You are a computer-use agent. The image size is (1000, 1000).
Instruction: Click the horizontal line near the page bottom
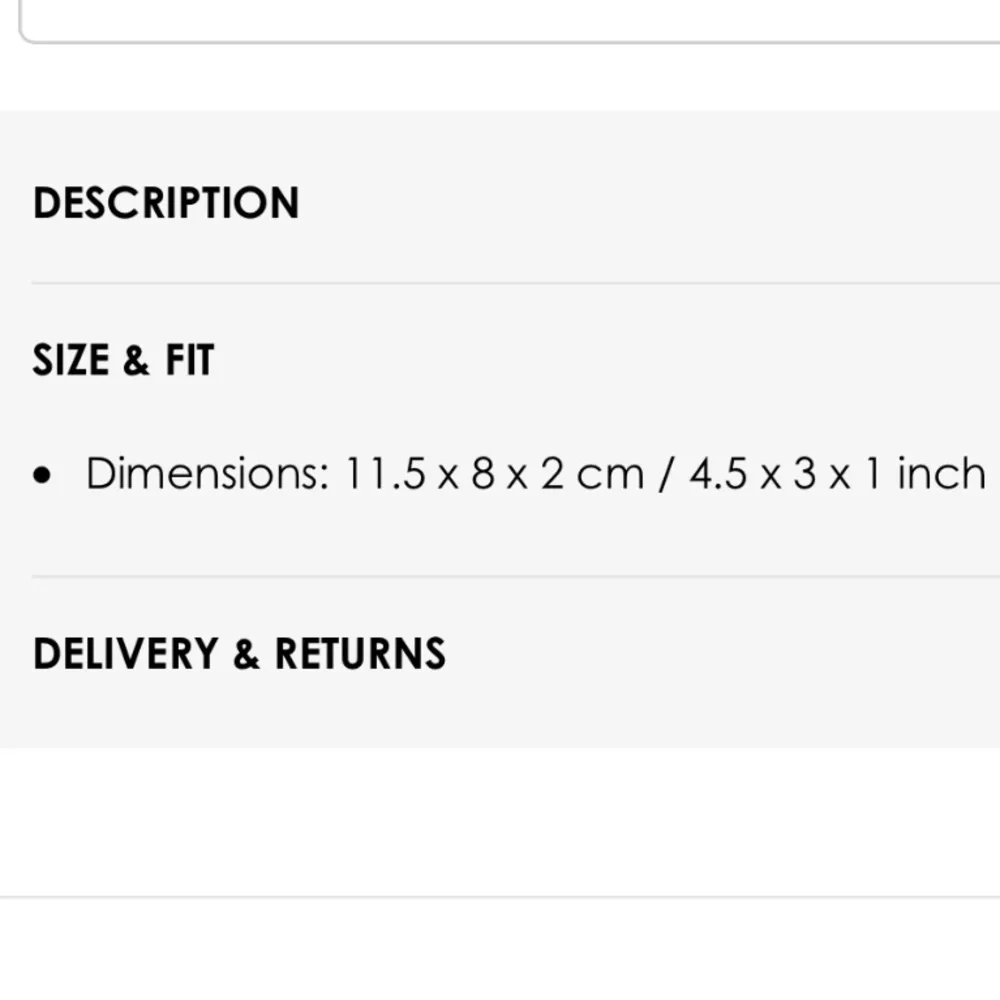click(x=500, y=897)
